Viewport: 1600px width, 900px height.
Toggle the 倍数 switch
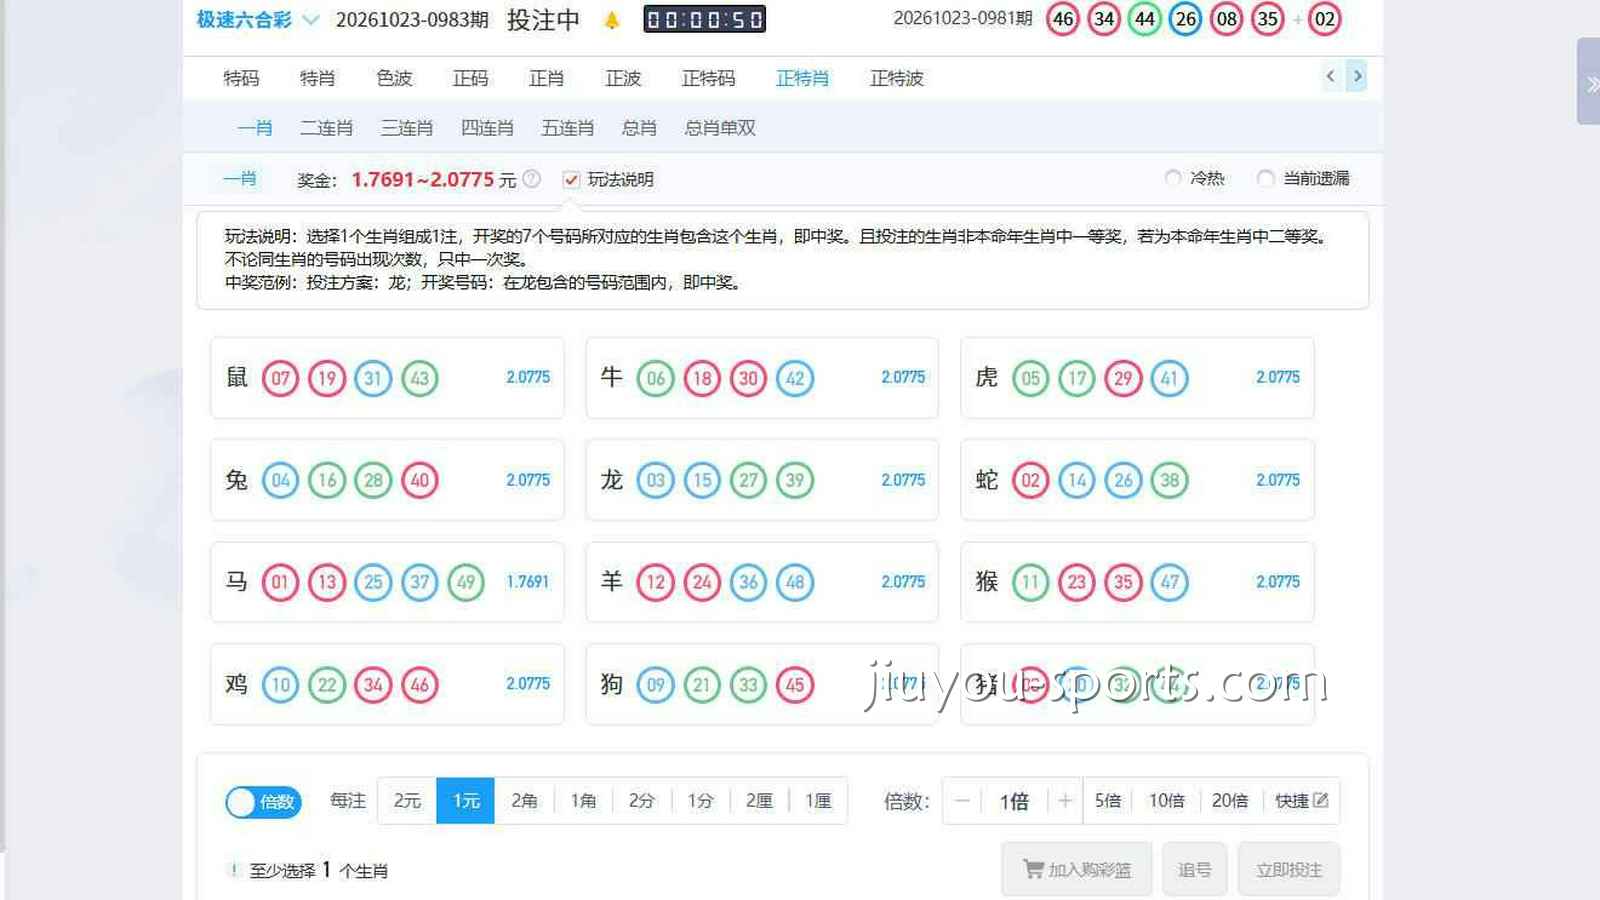[x=264, y=802]
